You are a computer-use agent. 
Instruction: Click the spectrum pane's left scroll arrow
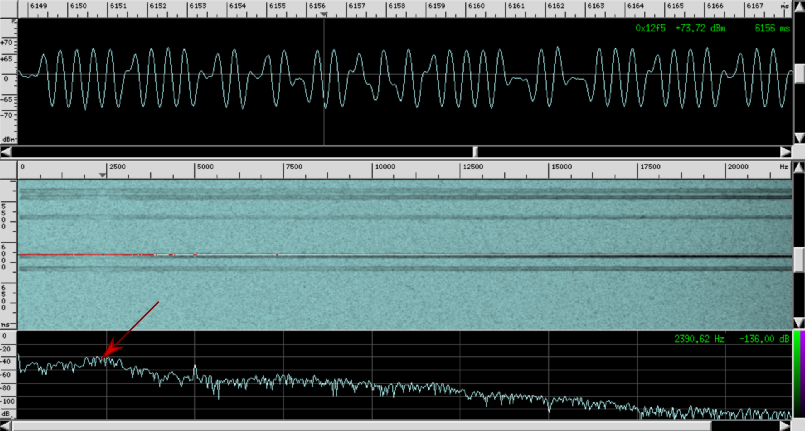7,425
